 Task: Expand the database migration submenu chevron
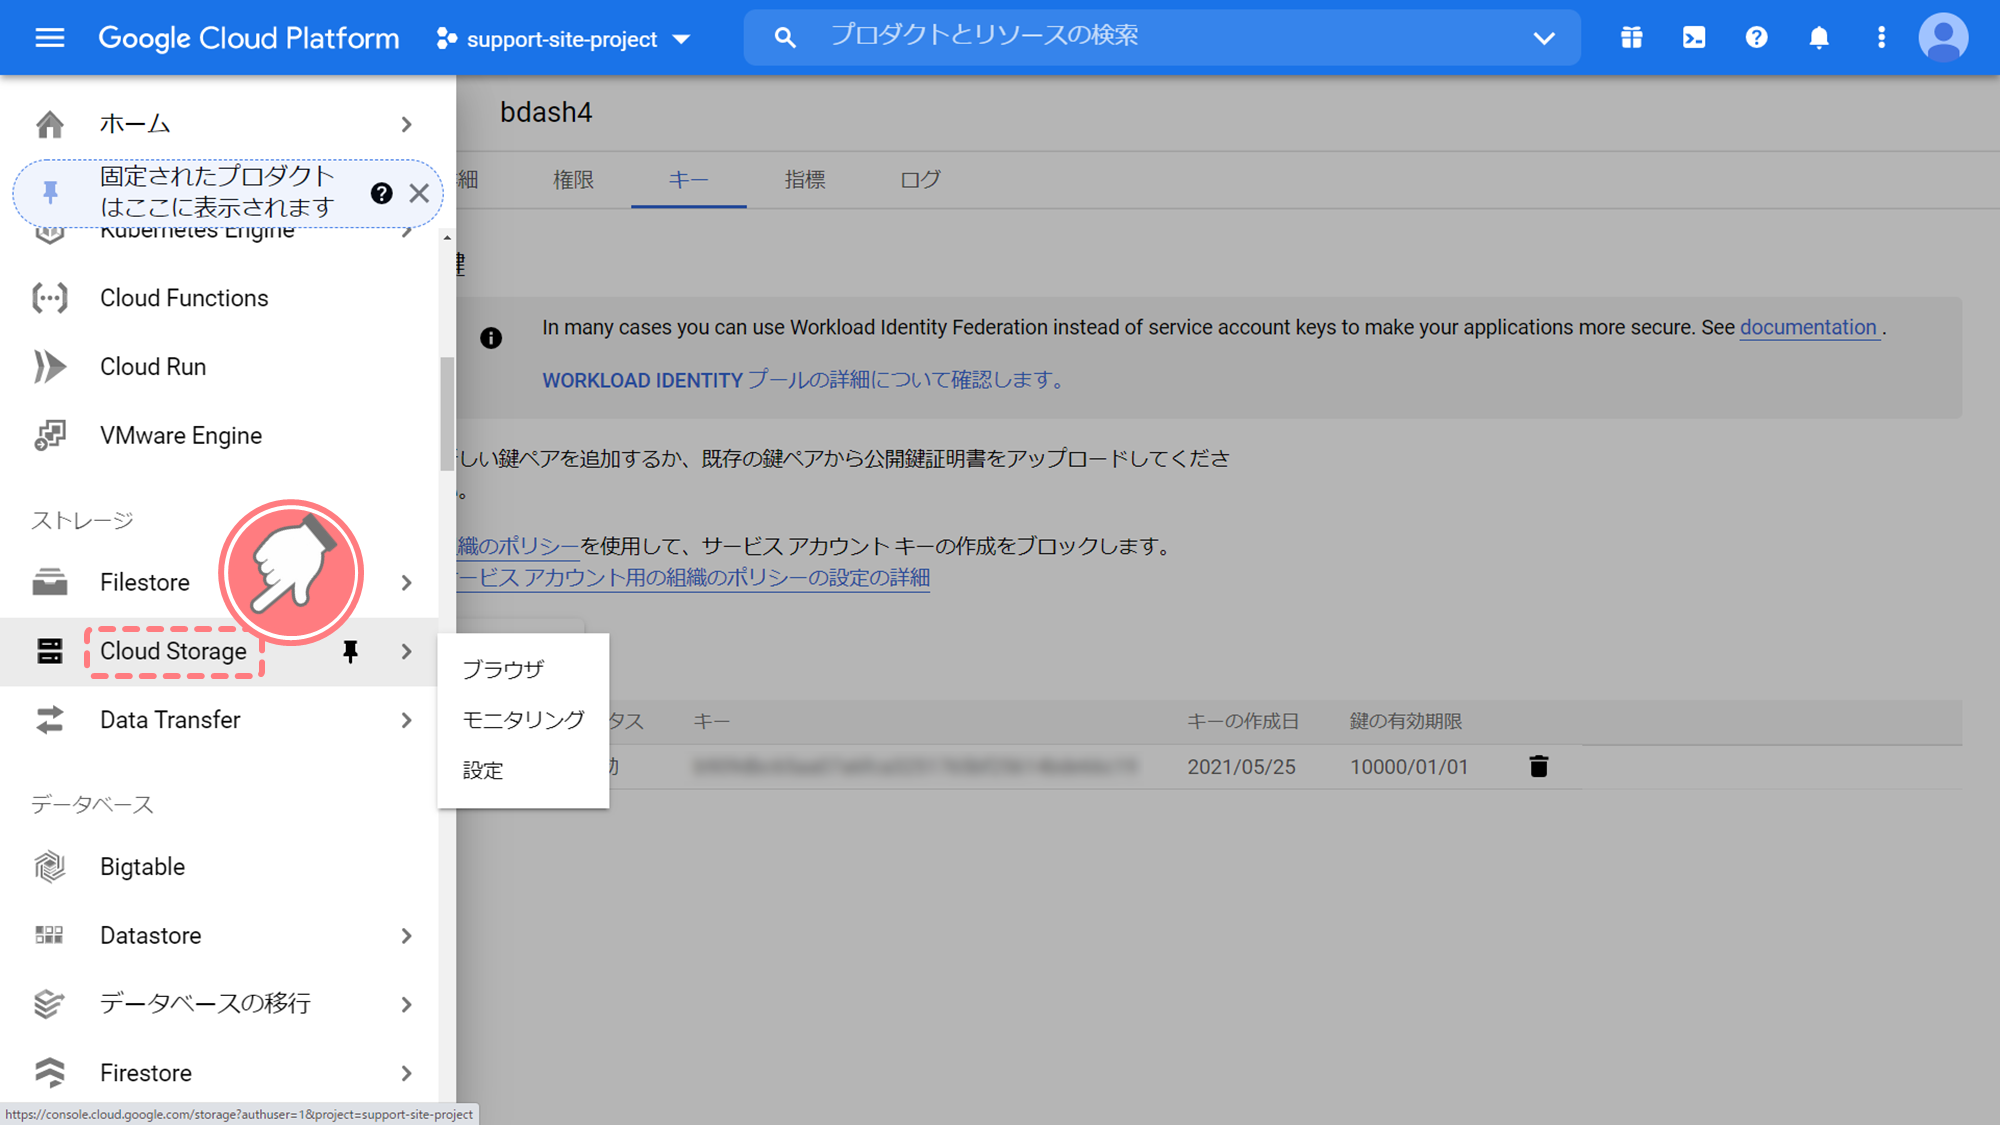pyautogui.click(x=406, y=1004)
